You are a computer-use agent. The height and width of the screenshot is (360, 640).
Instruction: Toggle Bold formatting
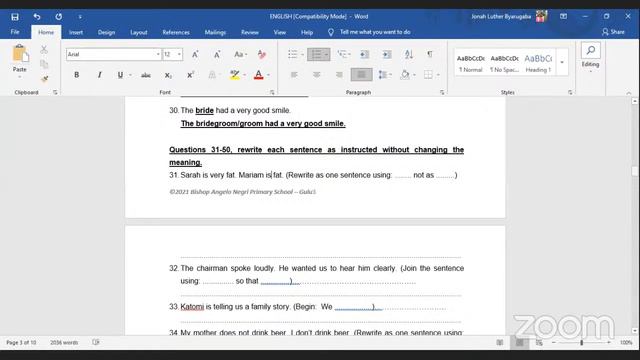(76, 75)
